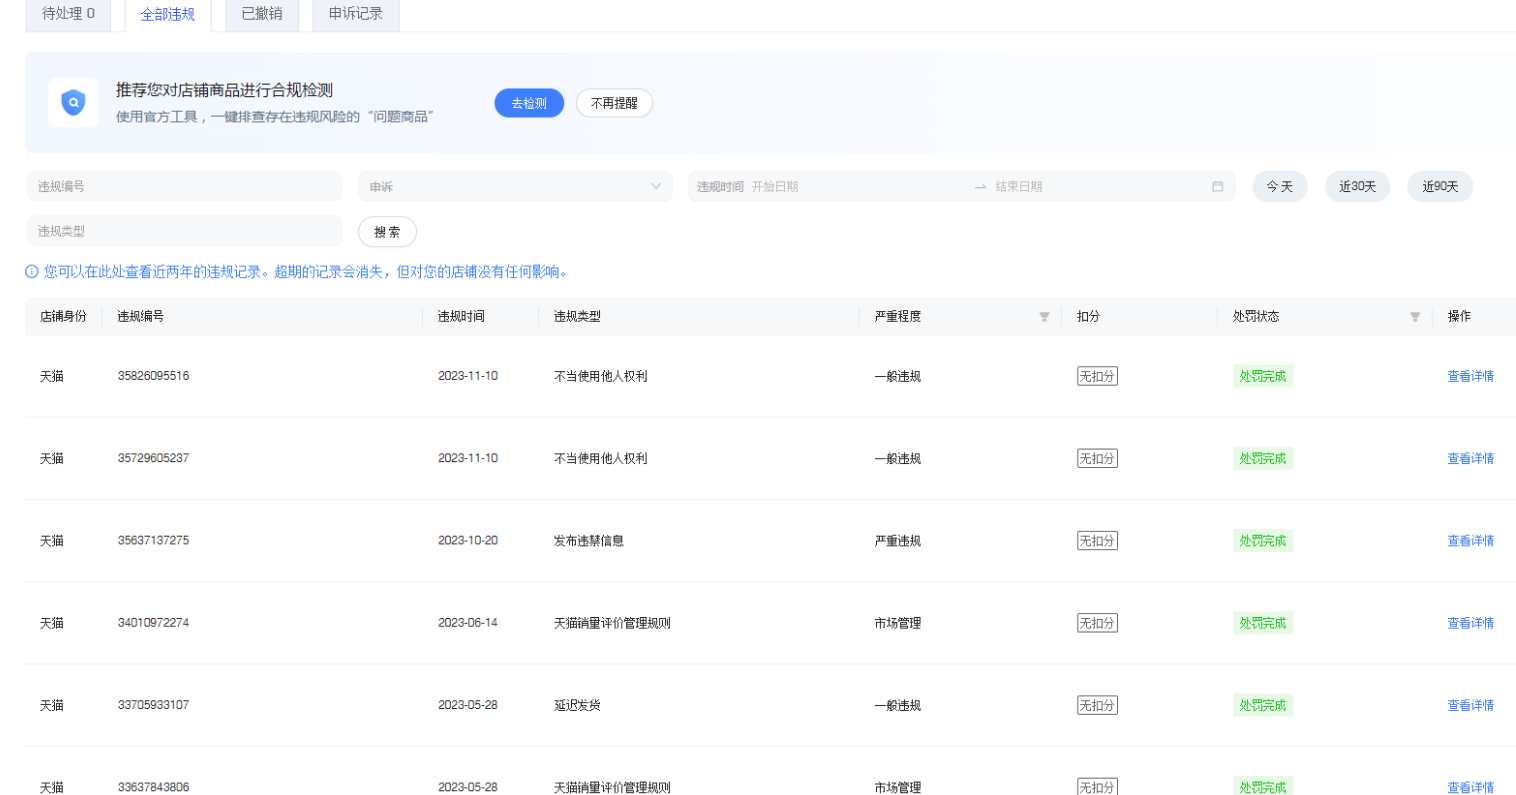Focus the 违规类型 input field
Image resolution: width=1516 pixels, height=795 pixels.
pos(184,231)
